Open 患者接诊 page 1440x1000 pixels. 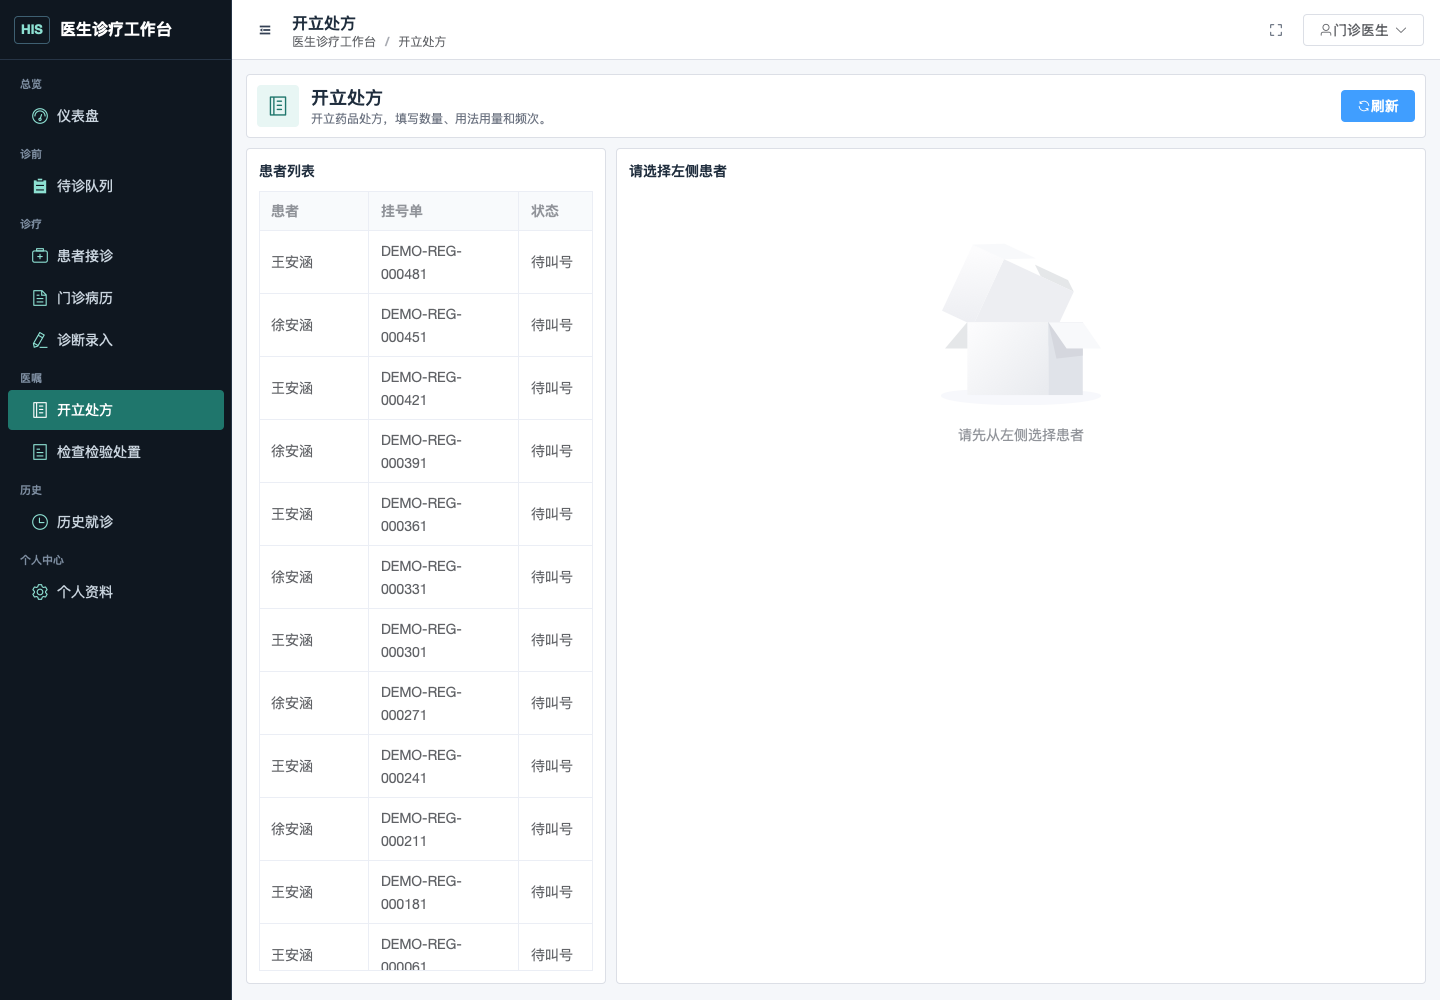[x=116, y=256]
